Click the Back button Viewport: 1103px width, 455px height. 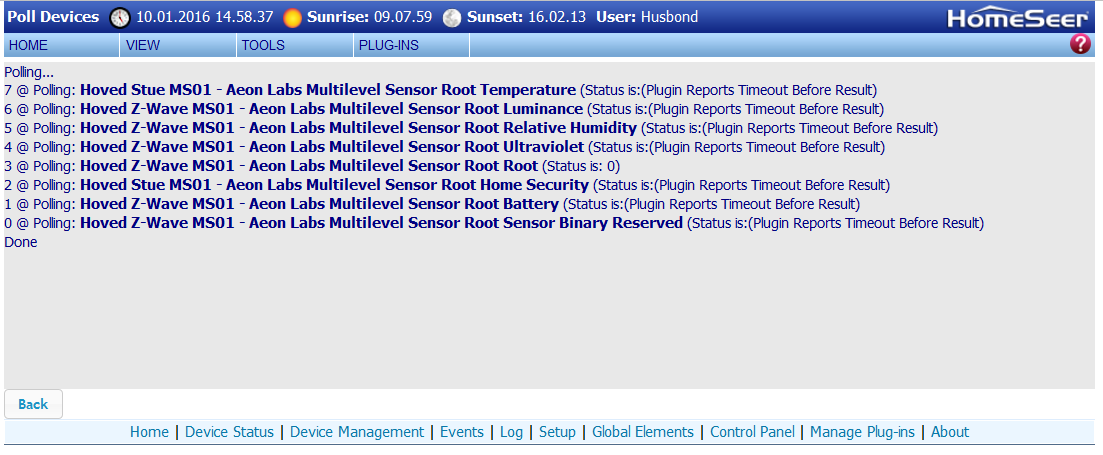33,404
